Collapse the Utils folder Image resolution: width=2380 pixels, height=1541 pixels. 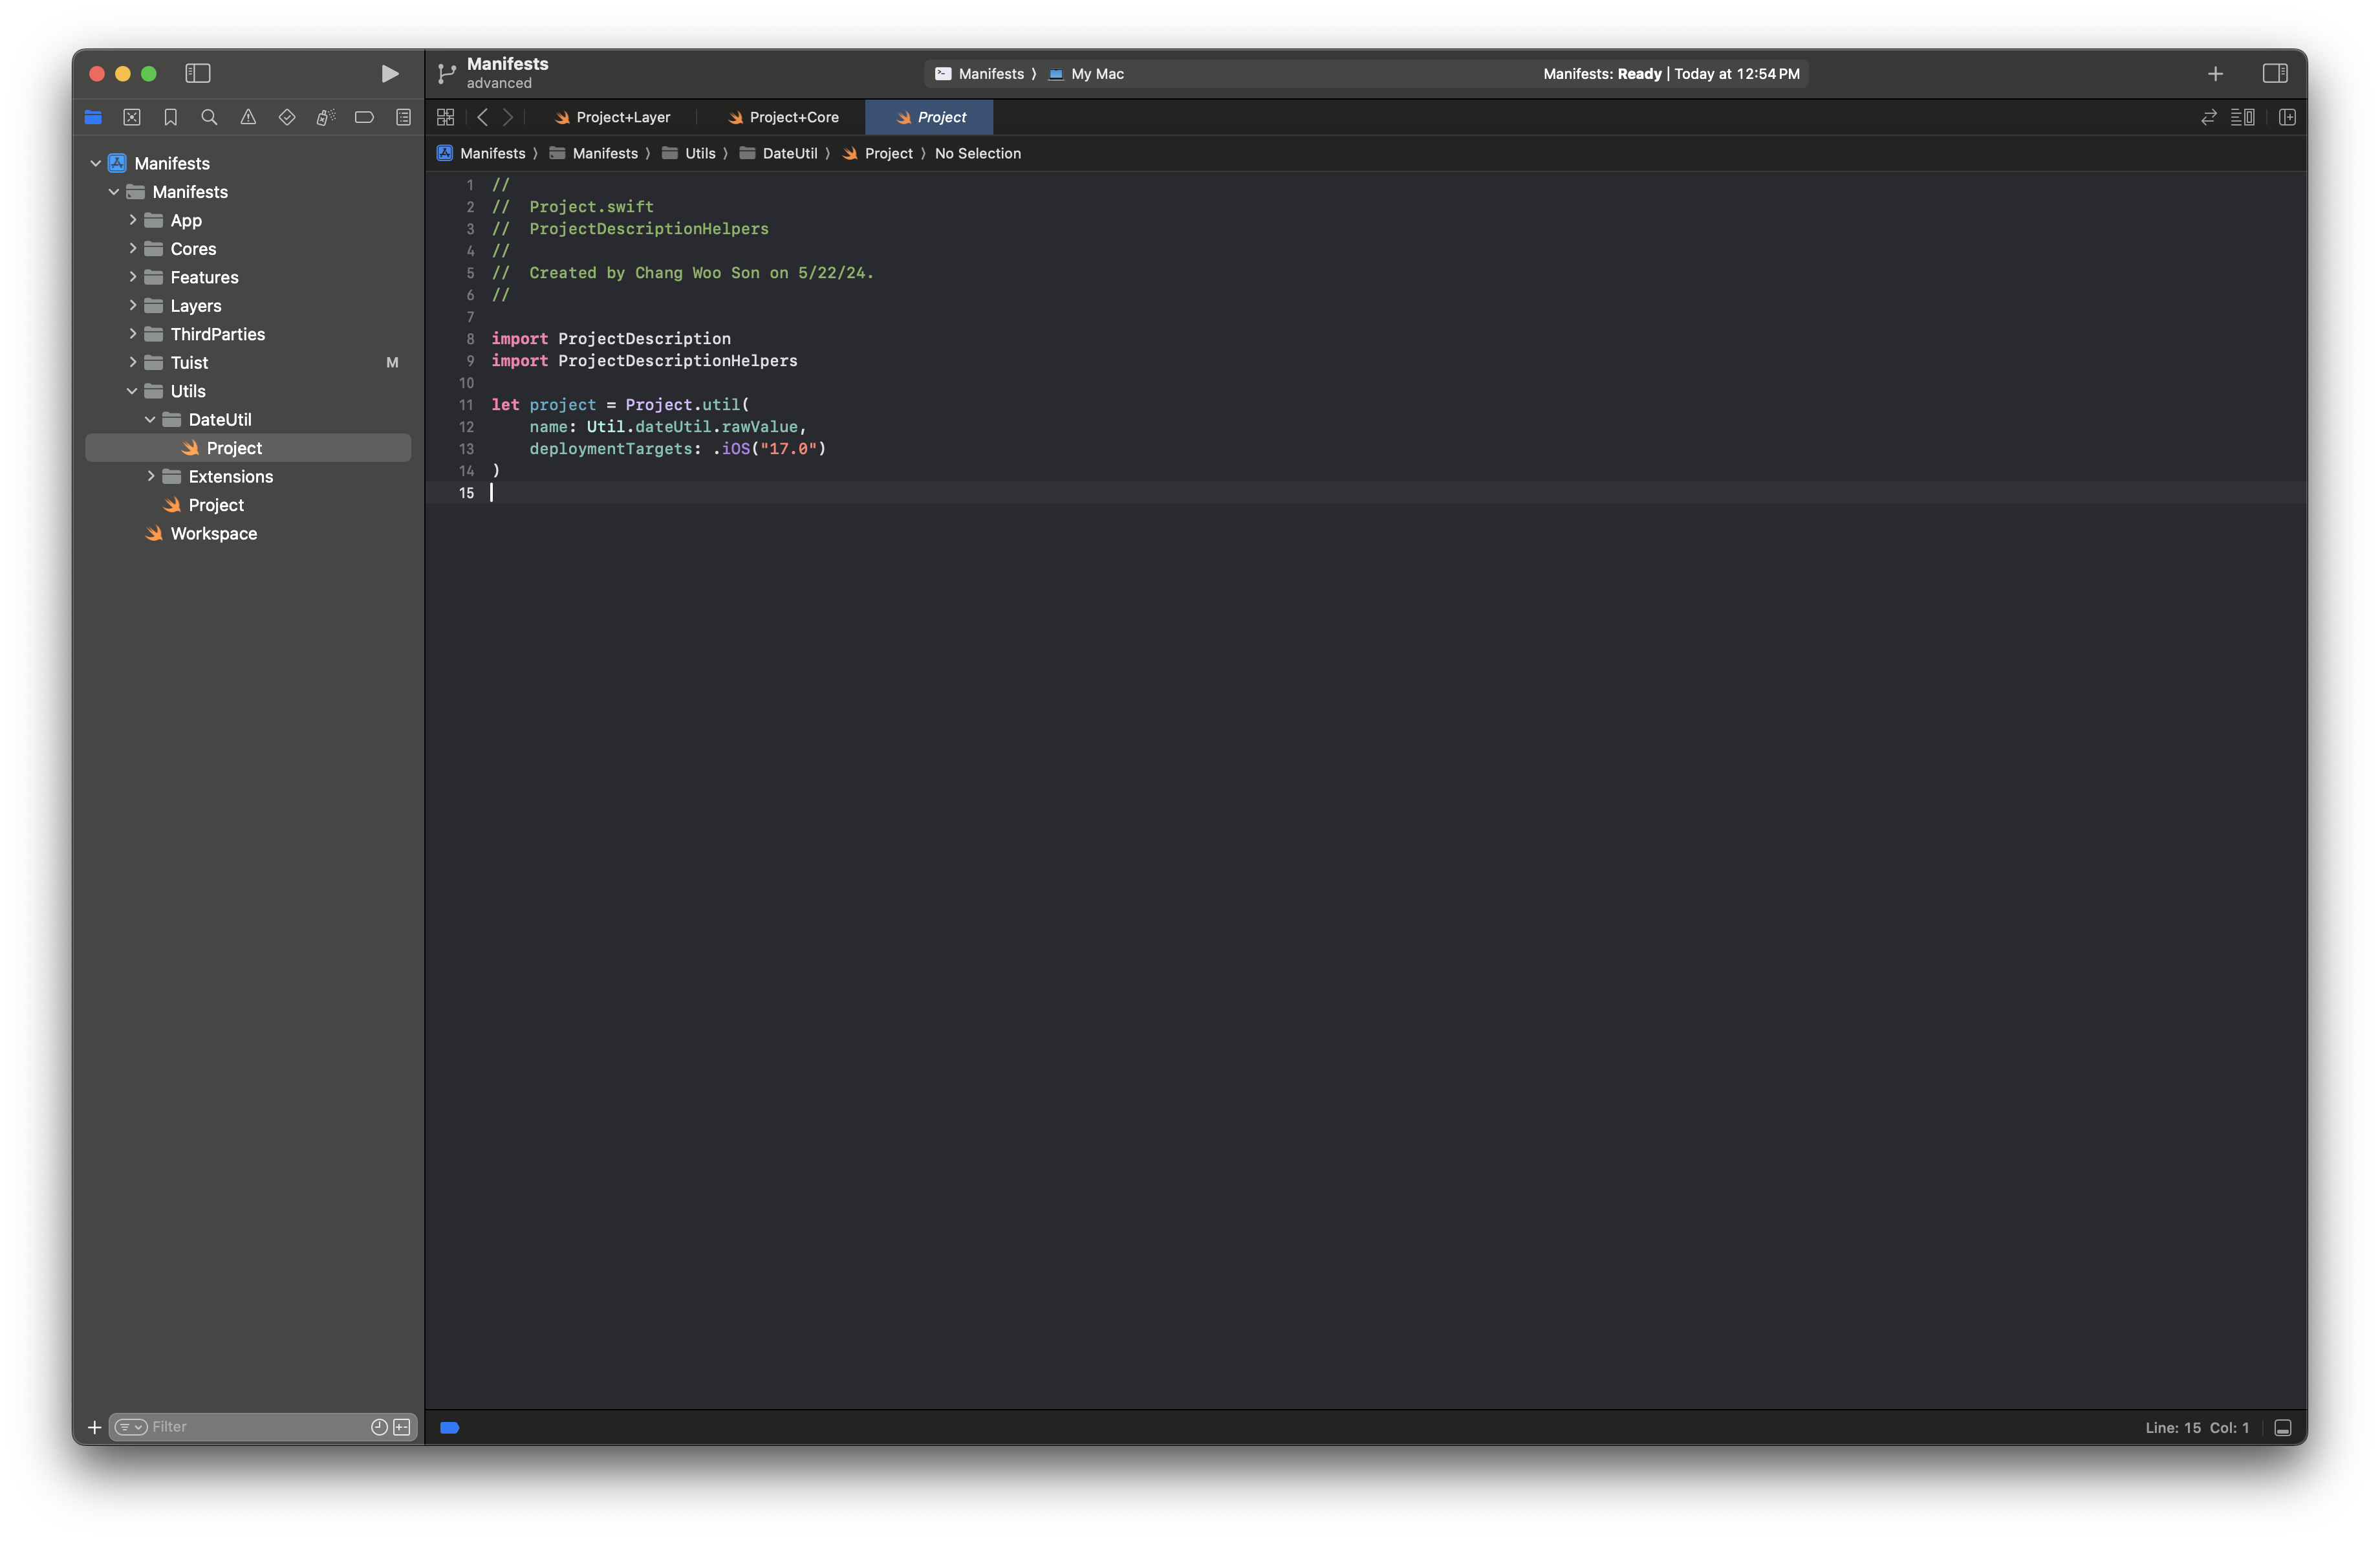pos(132,391)
